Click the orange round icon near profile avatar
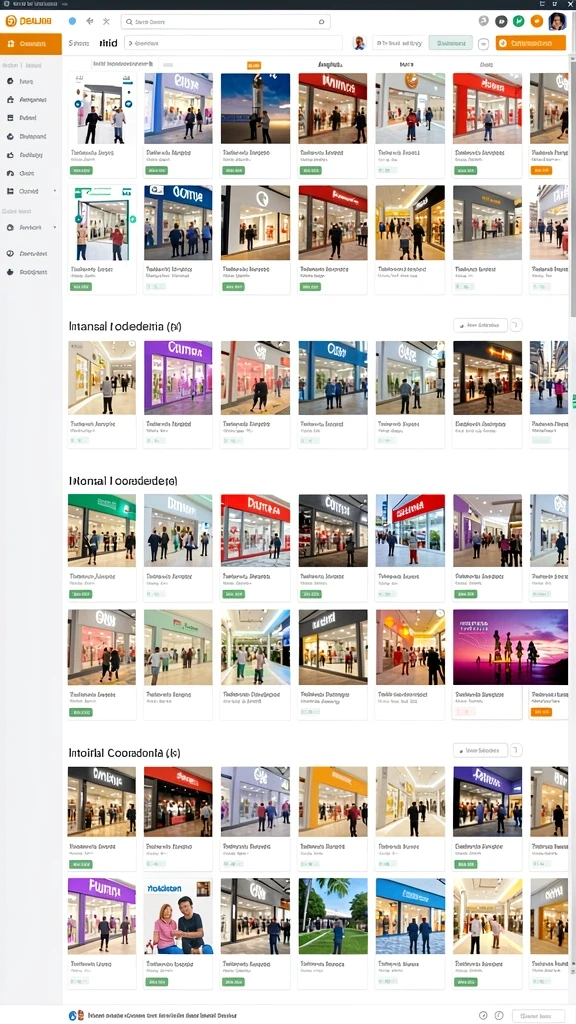The image size is (576, 1024). point(537,22)
